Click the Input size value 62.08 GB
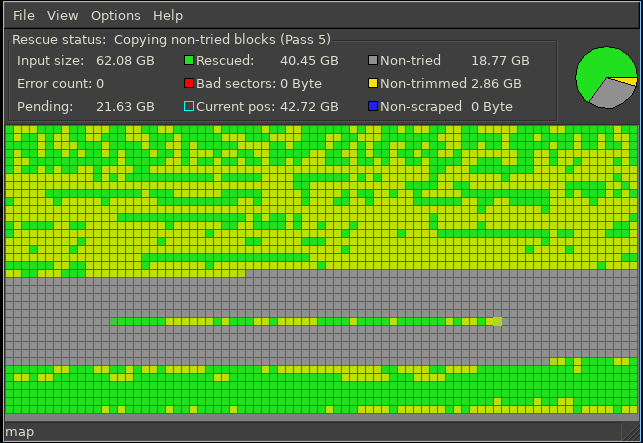643x443 pixels. (125, 61)
